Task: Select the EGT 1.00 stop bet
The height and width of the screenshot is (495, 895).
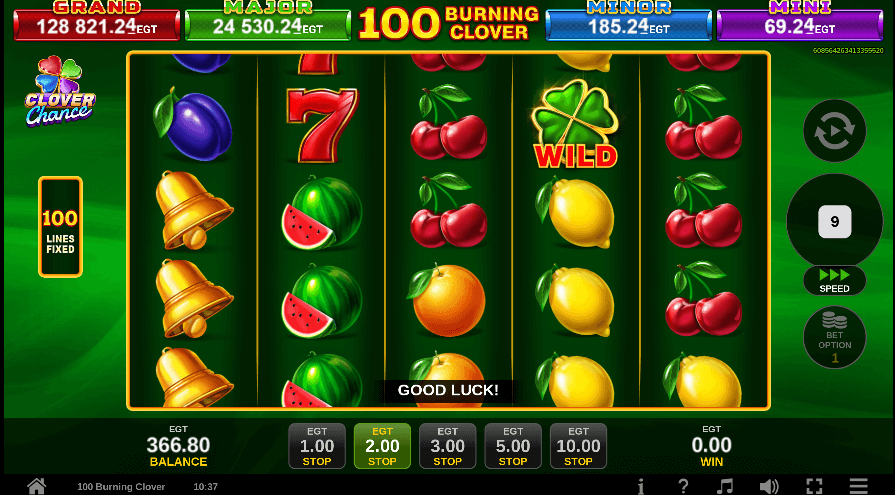Action: pos(317,446)
